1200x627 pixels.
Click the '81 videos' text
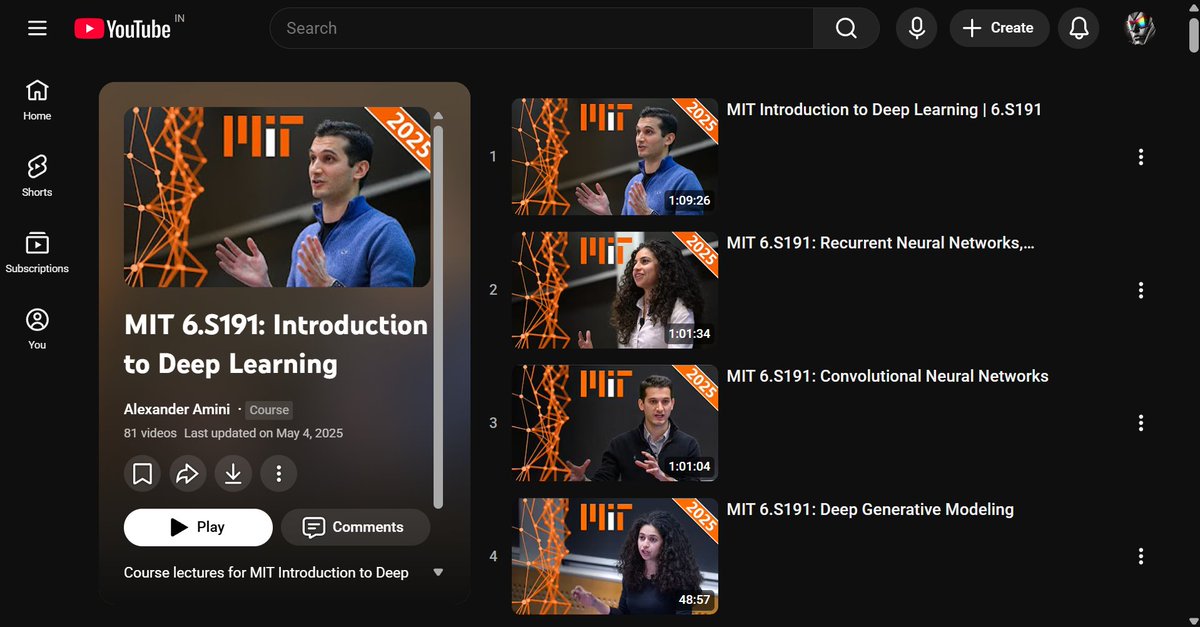coord(150,433)
